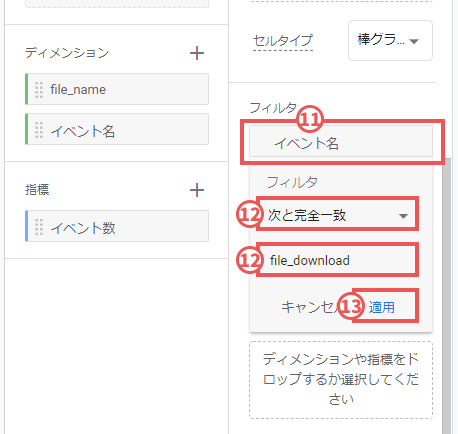Click the セルタイプ label
Screen dimensions: 458x434
(283, 41)
